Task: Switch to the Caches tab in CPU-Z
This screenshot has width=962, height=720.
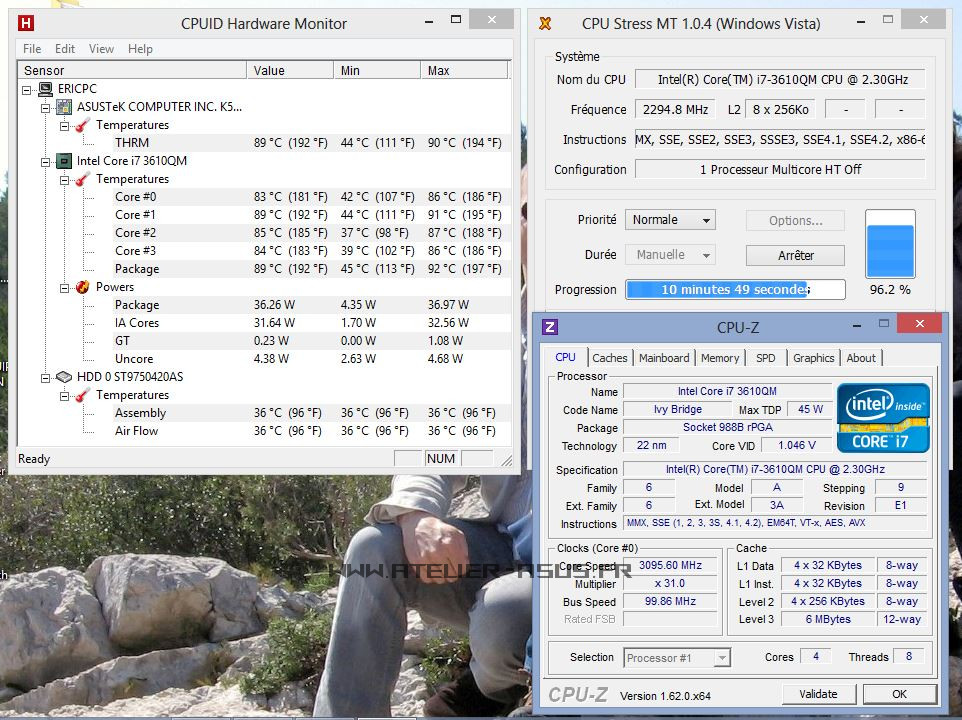Action: coord(610,357)
